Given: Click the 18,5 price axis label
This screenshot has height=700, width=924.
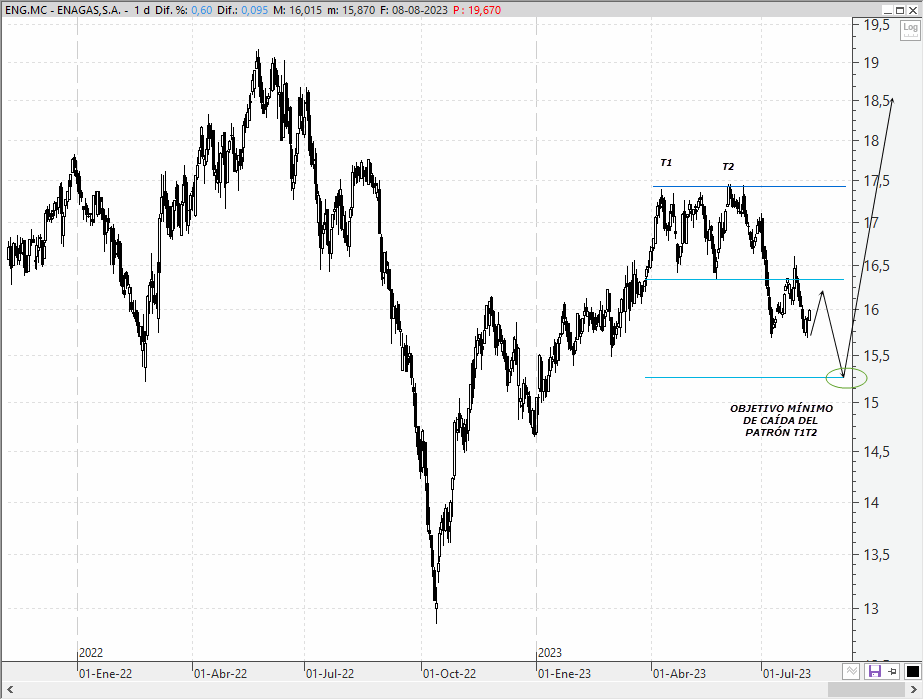Looking at the screenshot, I should click(876, 101).
